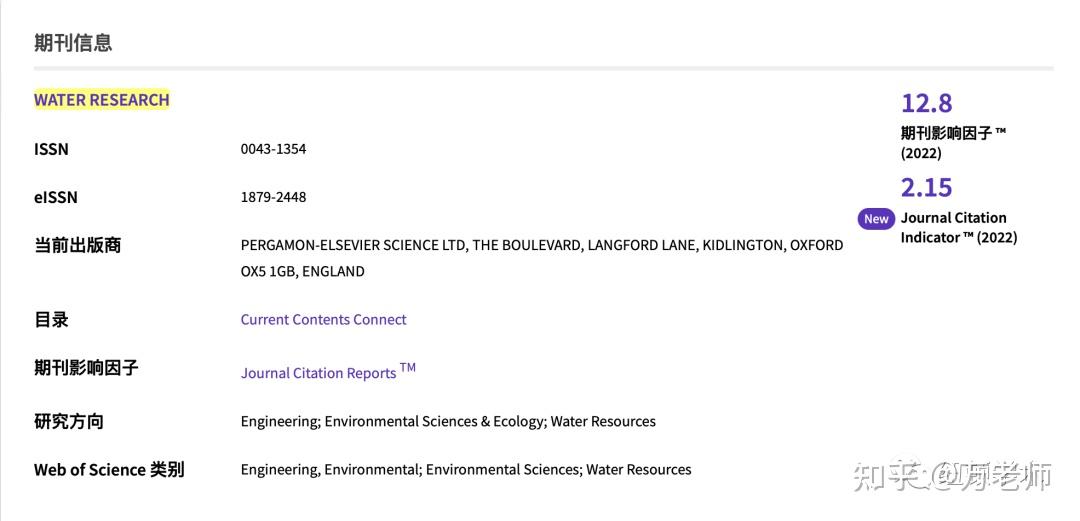Click 期刊影响因子 (2022) label under 12.8

click(x=953, y=143)
